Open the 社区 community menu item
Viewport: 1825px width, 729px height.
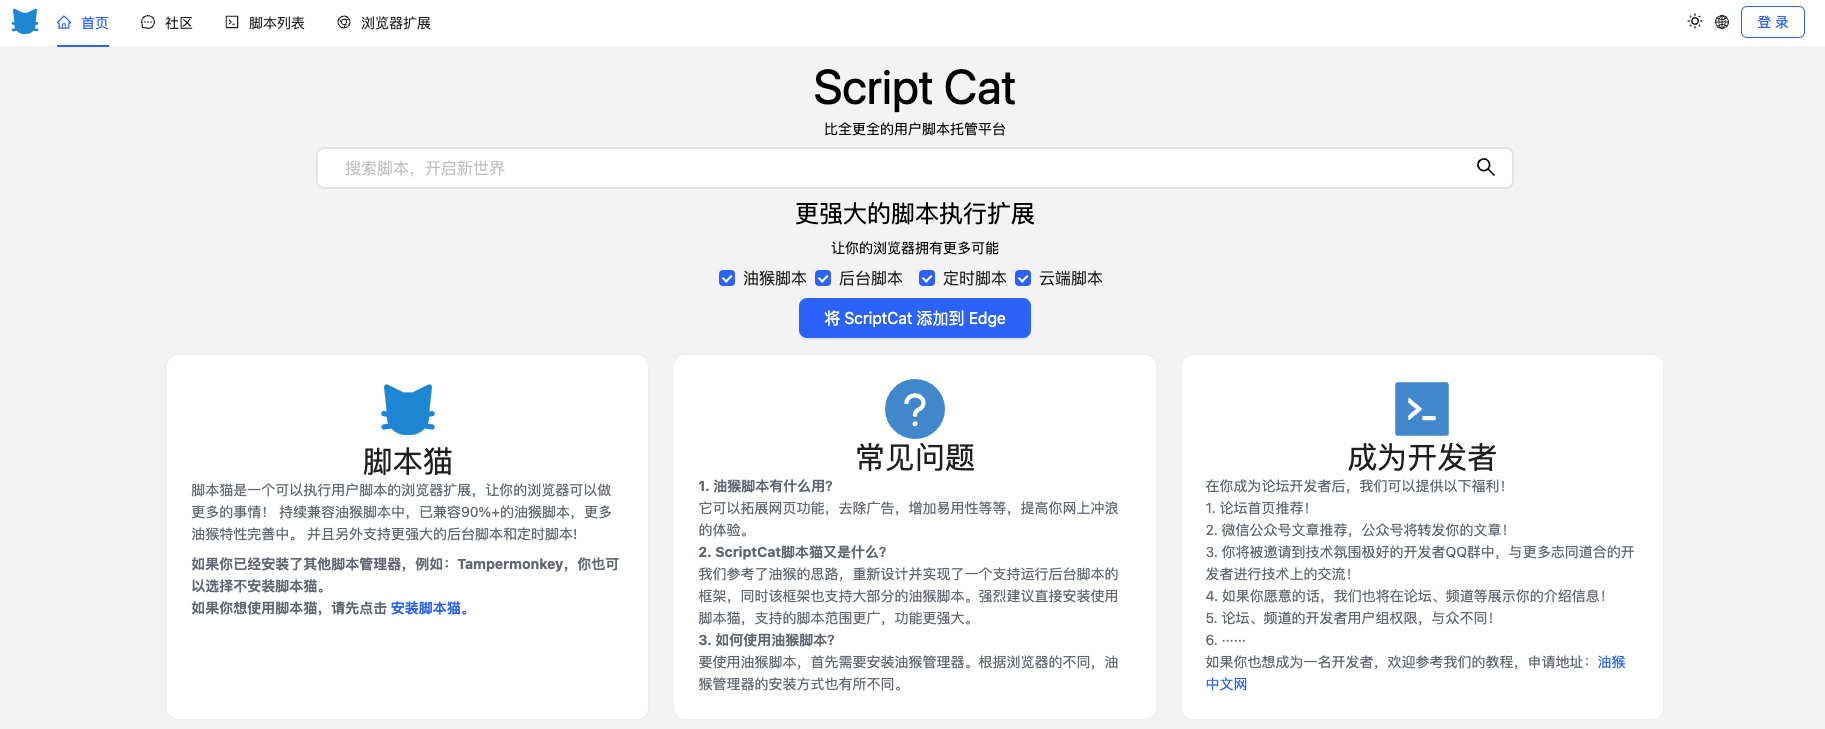click(x=167, y=23)
